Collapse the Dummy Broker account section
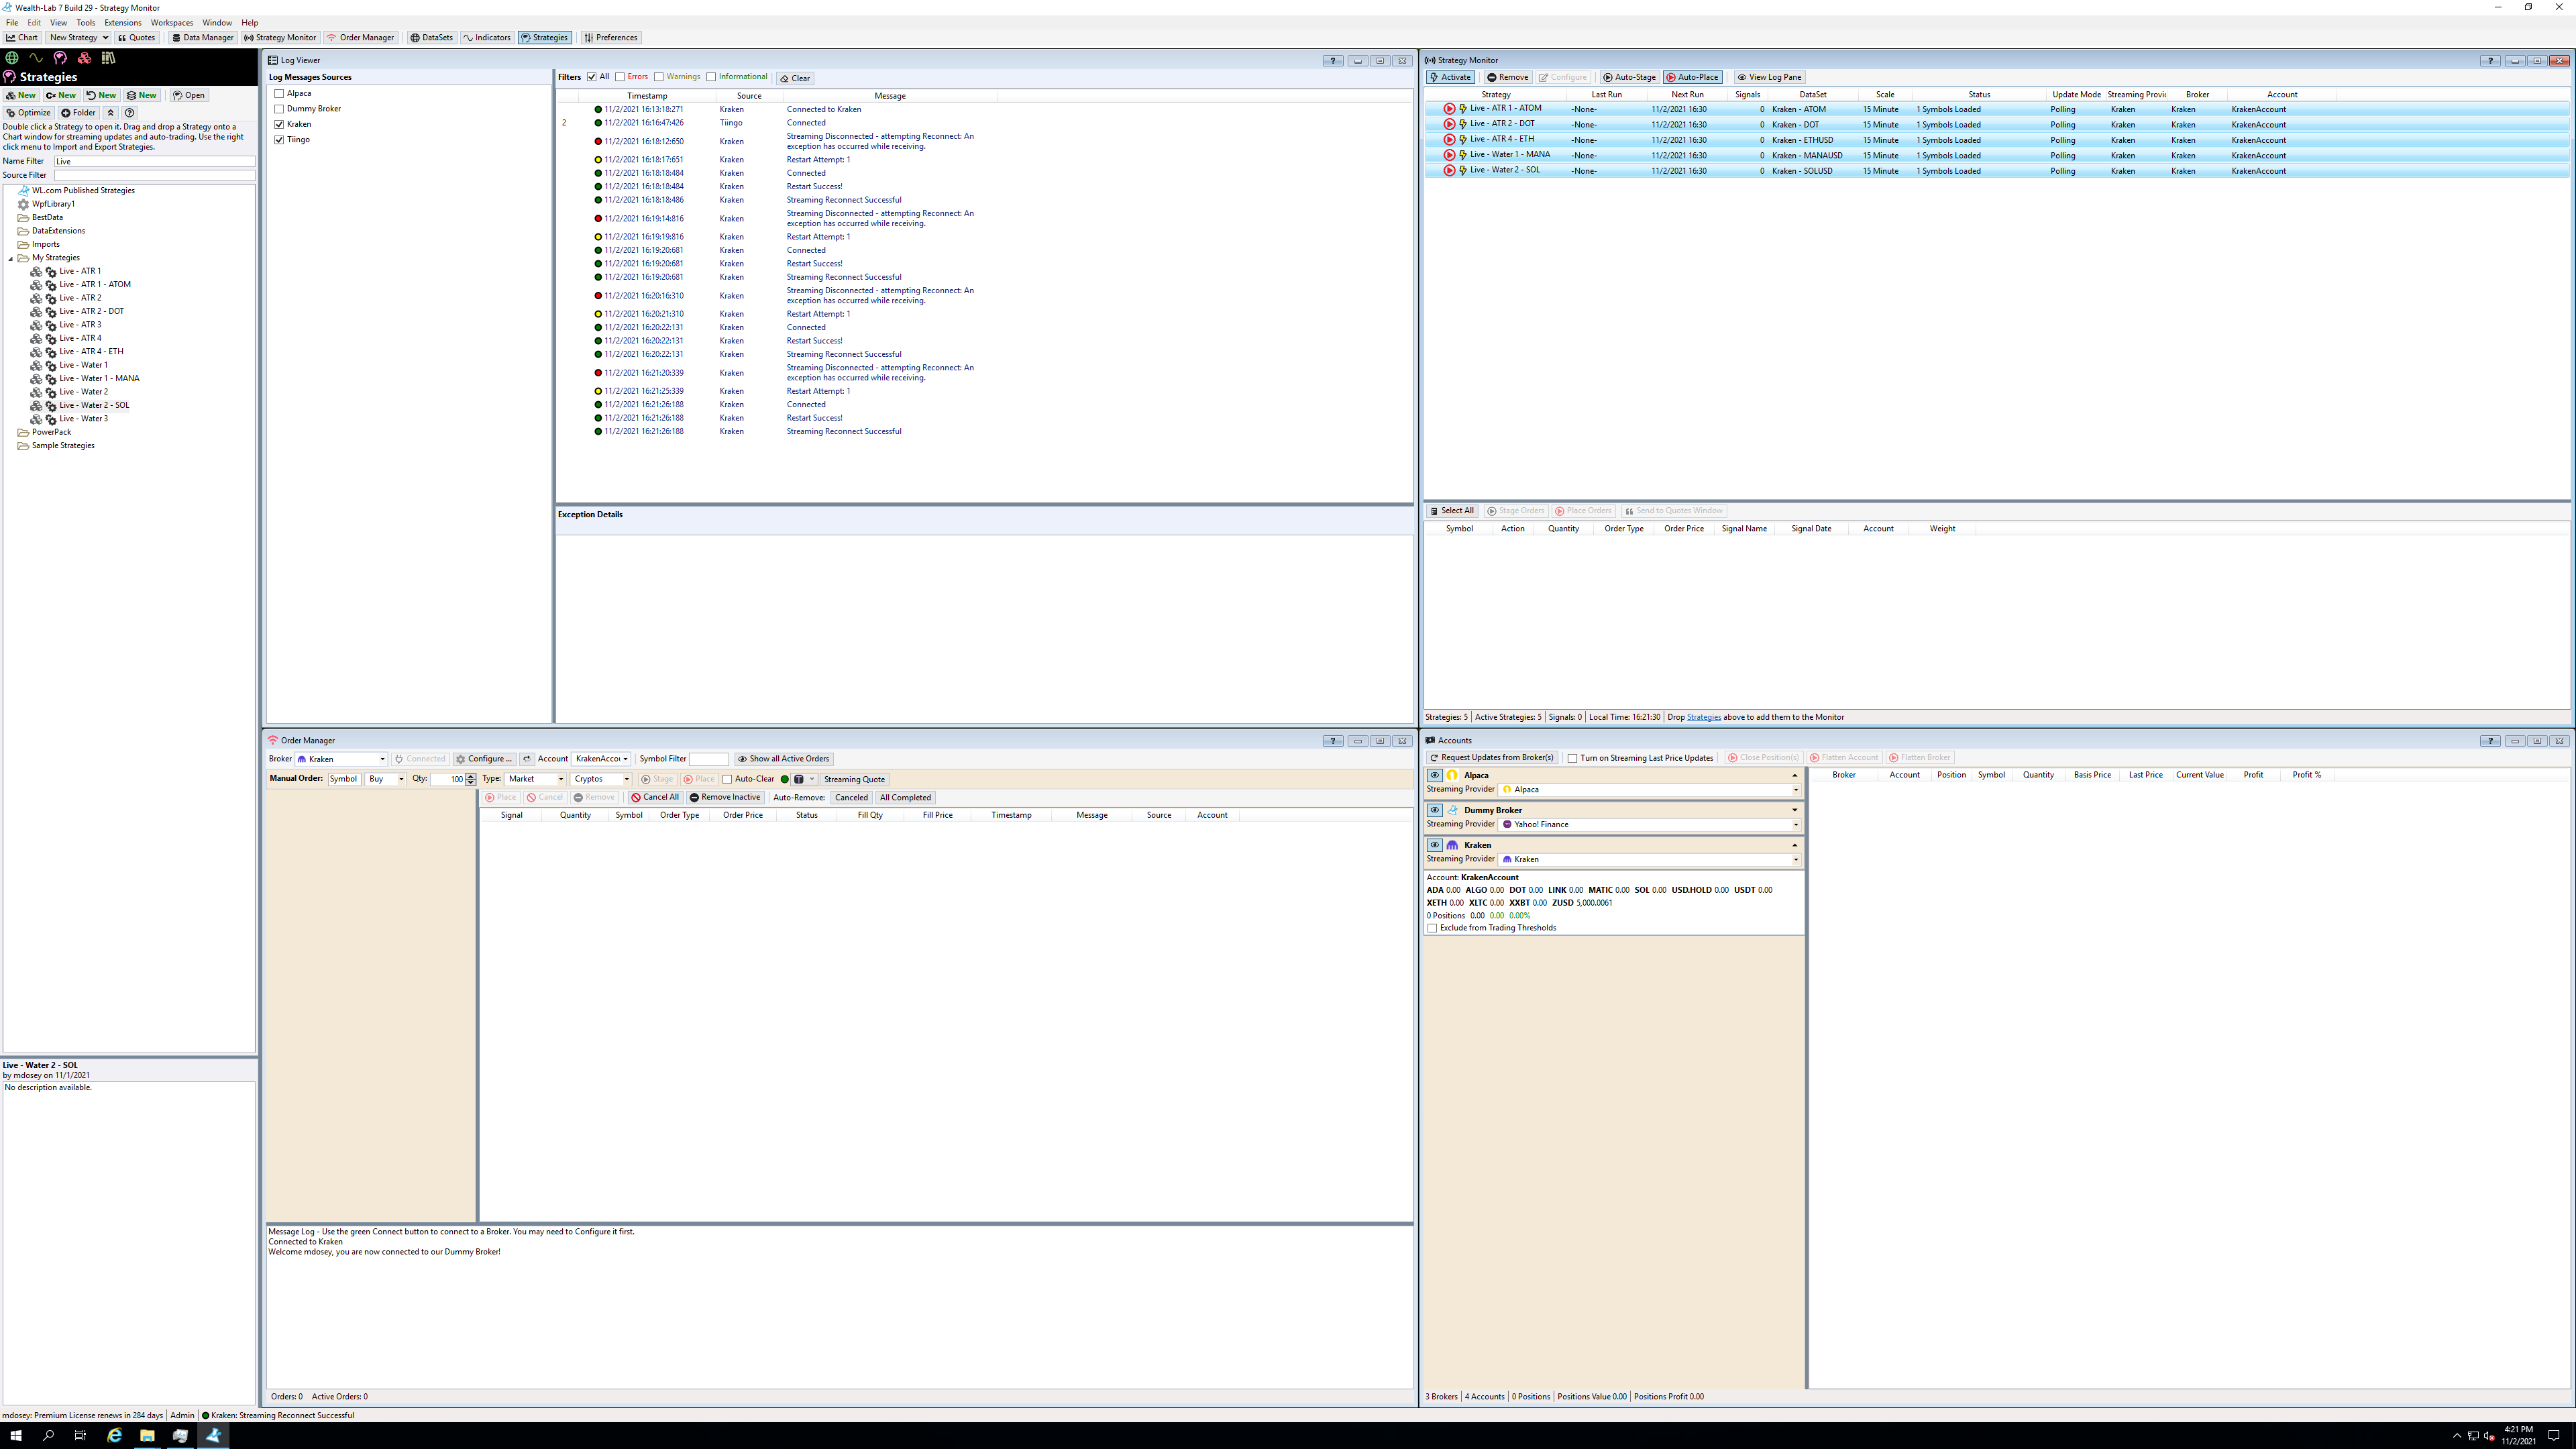This screenshot has height=1449, width=2576. (1794, 809)
